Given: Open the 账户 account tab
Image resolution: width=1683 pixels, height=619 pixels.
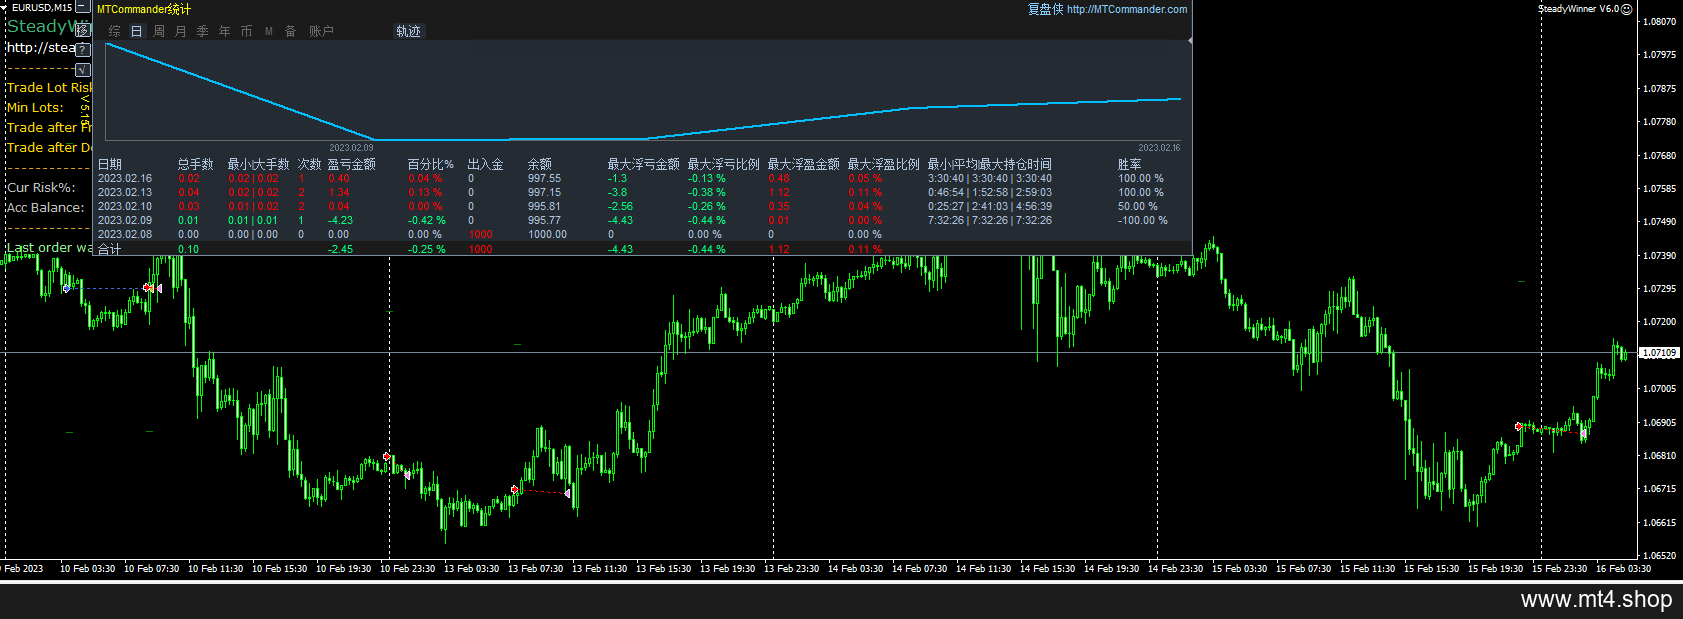Looking at the screenshot, I should click(x=321, y=31).
